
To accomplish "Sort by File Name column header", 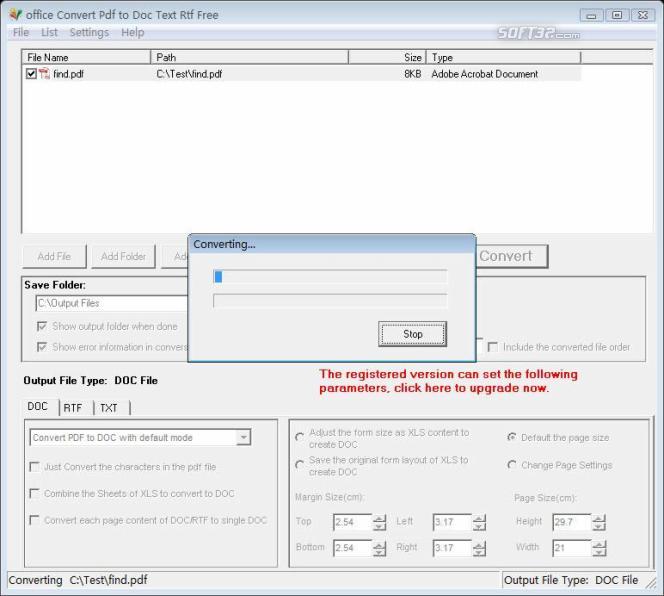I will 86,57.
